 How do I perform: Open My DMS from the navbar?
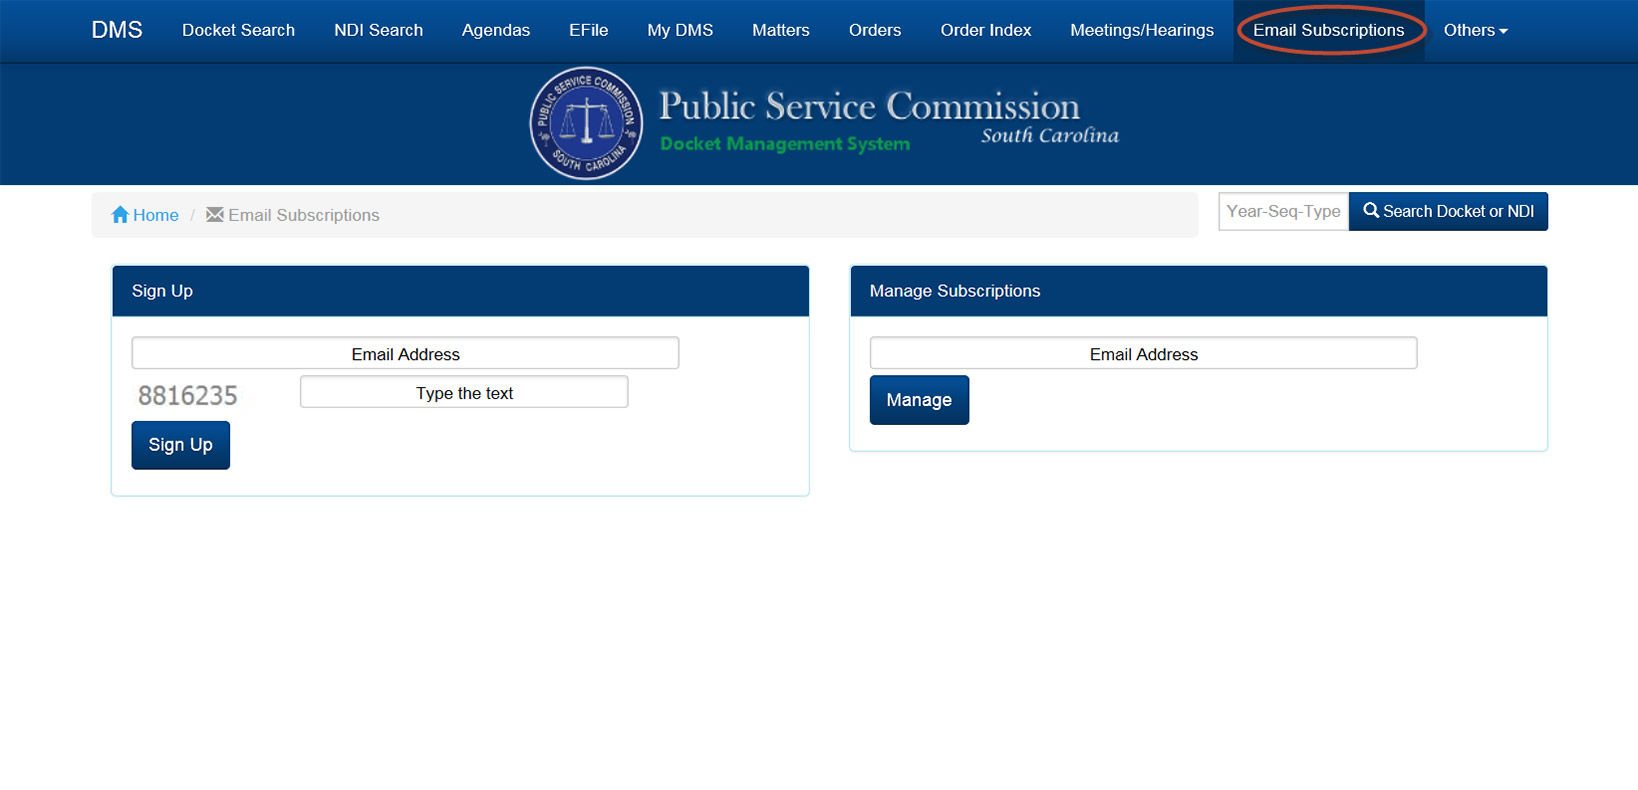(x=680, y=30)
